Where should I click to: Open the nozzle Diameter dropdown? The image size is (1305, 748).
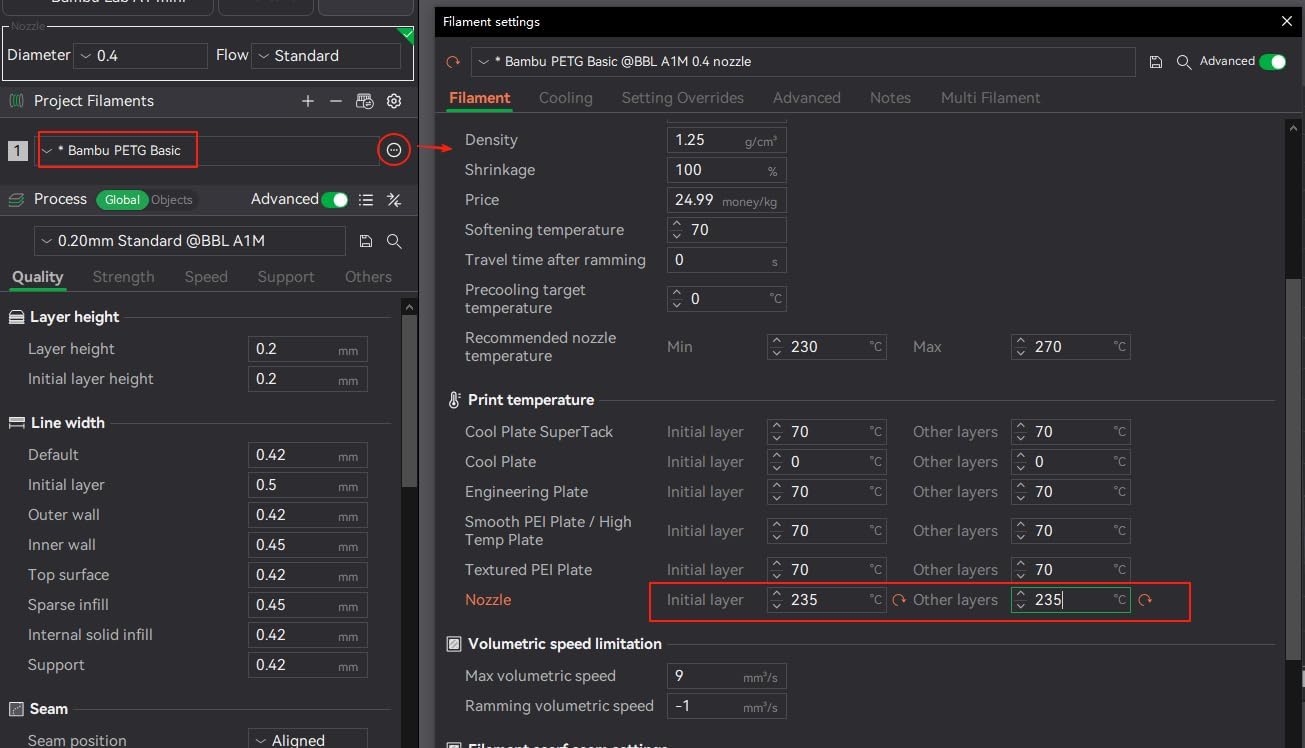point(141,56)
